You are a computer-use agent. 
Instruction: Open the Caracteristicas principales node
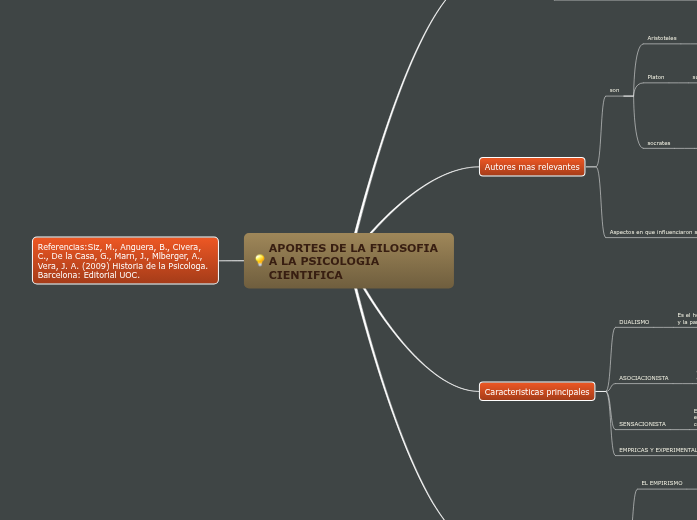pos(537,392)
